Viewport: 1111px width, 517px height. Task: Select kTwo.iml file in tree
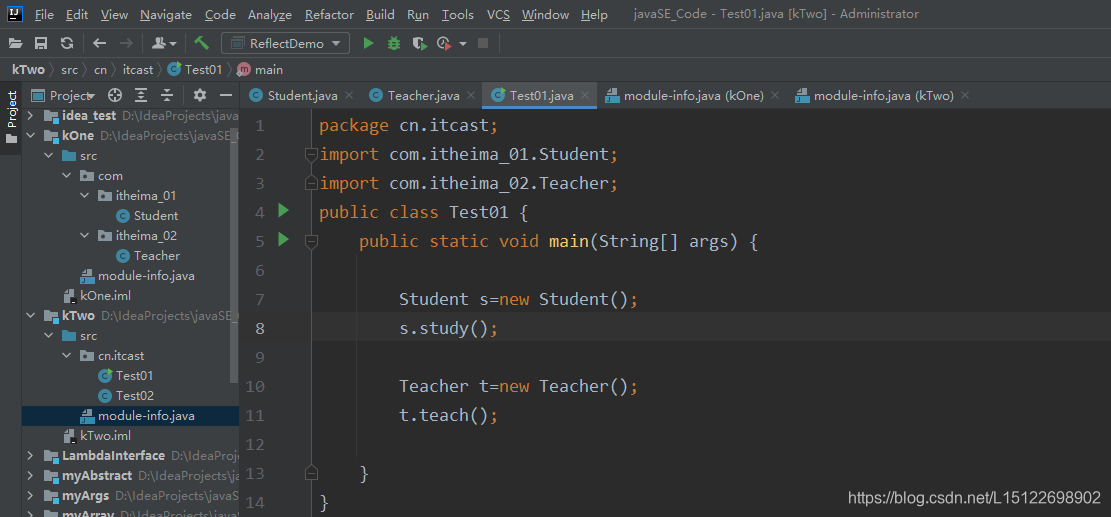(x=97, y=436)
